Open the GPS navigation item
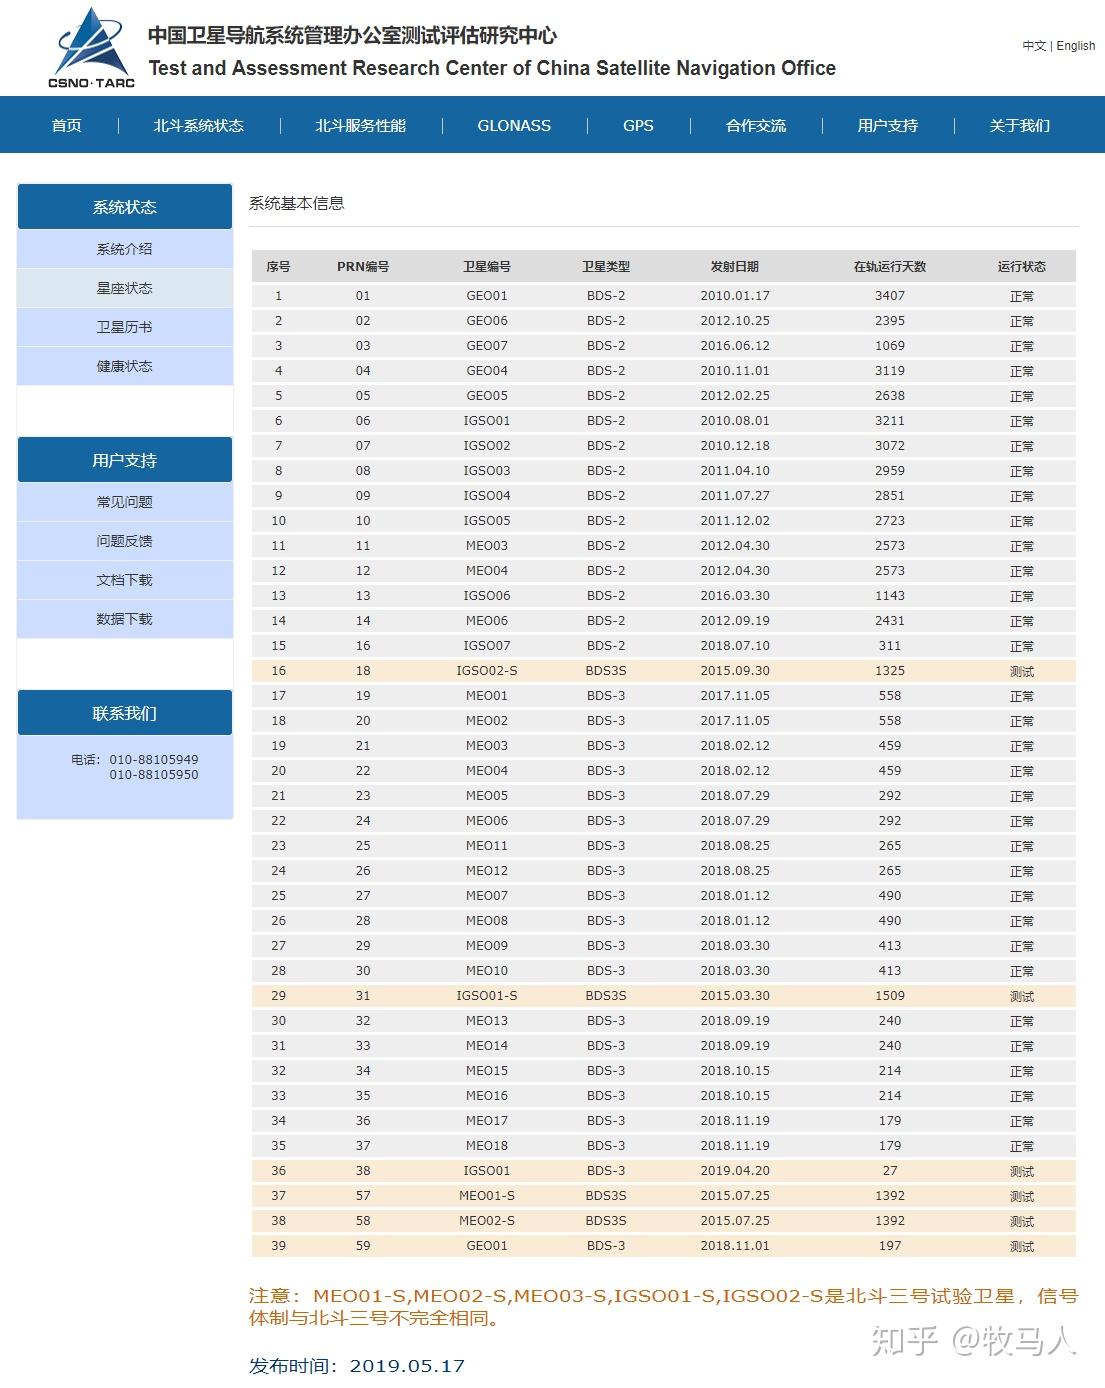1105x1388 pixels. pos(638,126)
